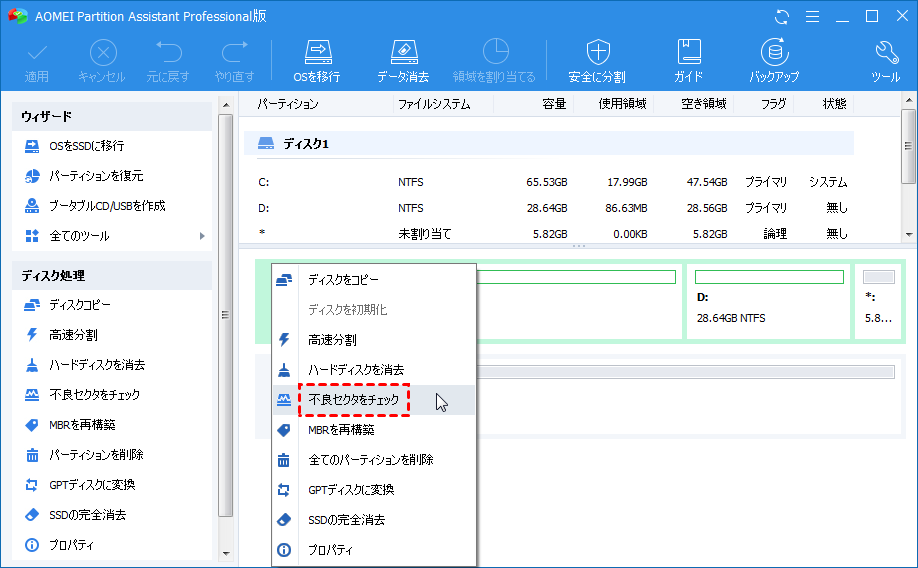The image size is (918, 568).
Task: Click 86.63MB used space cell
Action: click(626, 208)
